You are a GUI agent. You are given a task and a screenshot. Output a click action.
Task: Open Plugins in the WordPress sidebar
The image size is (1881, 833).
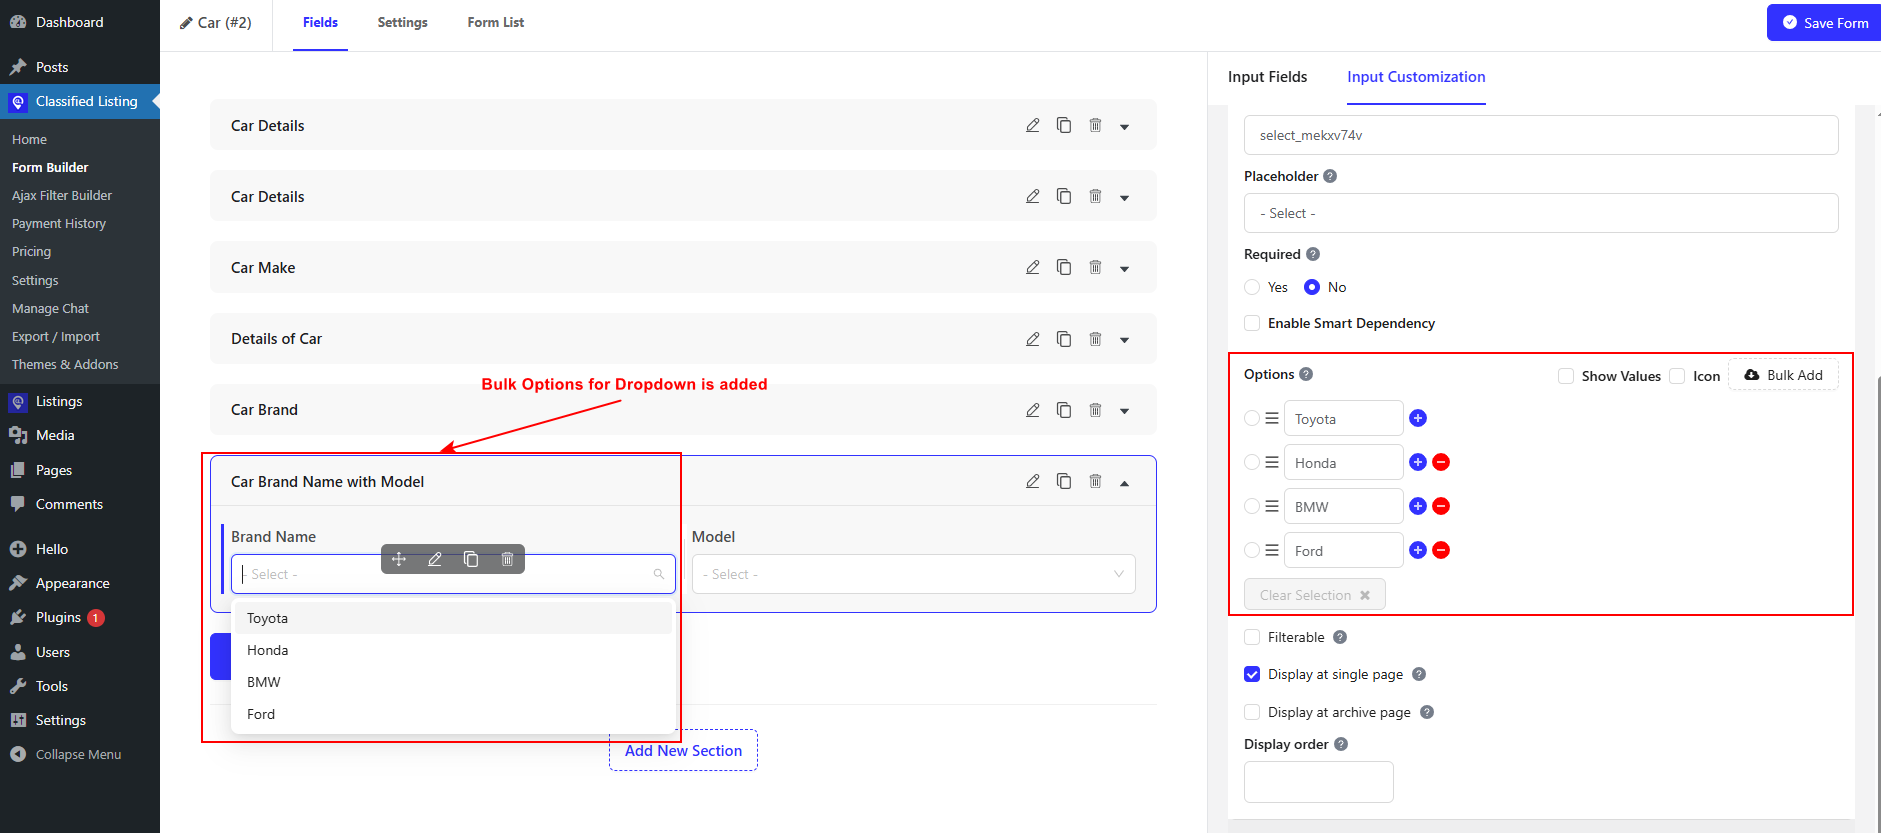58,617
